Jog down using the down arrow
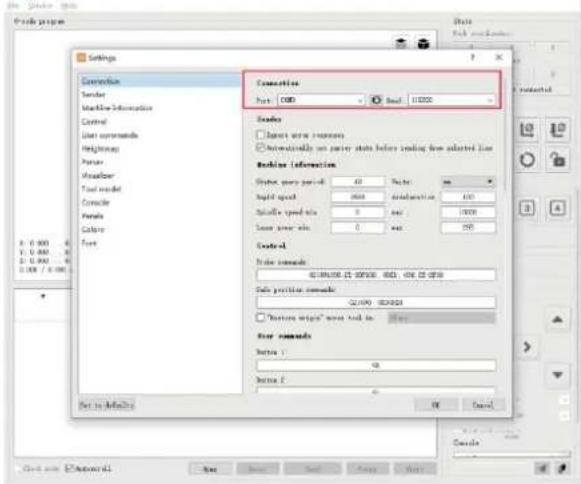The width and height of the screenshot is (581, 484). (x=558, y=375)
